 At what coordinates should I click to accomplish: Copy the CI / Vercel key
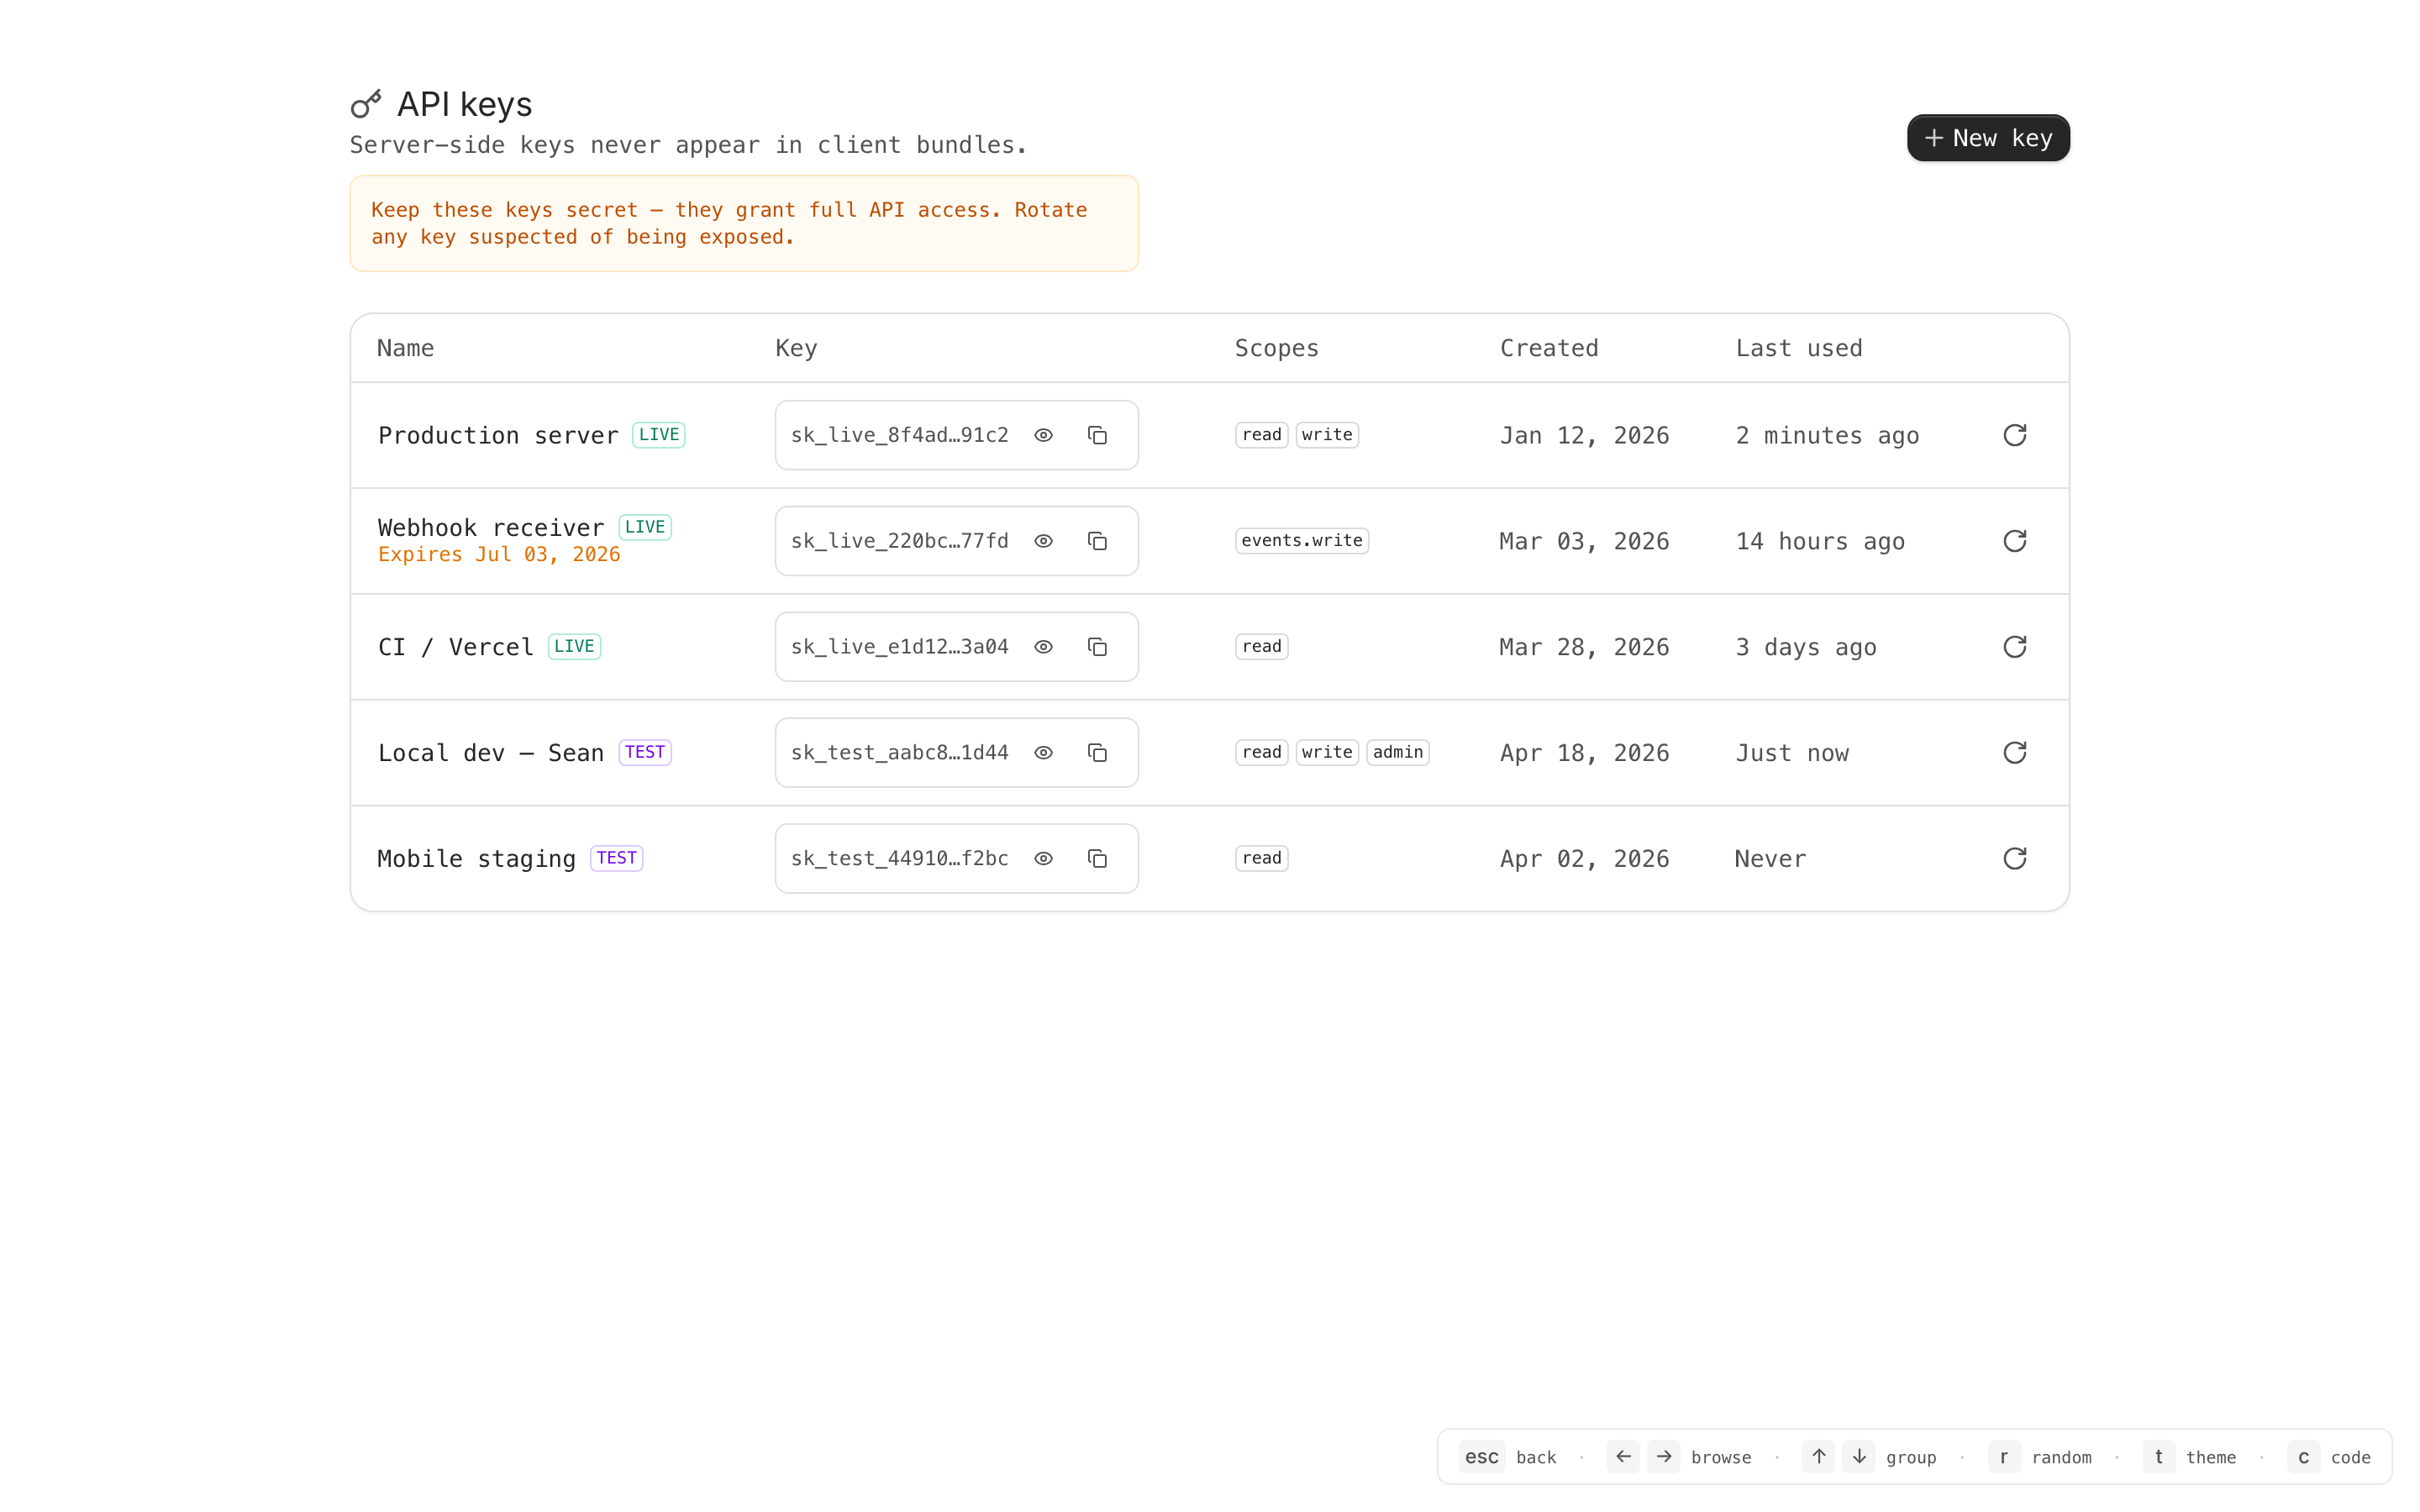[x=1097, y=647]
